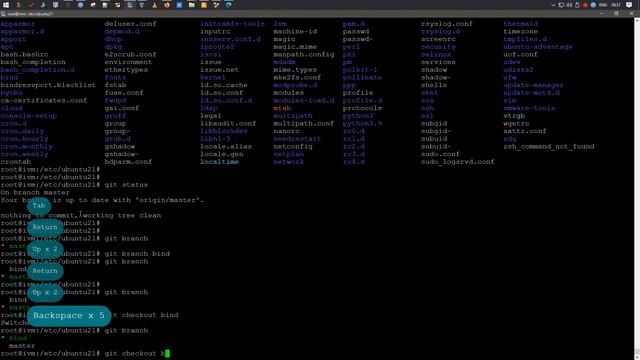Click 'timezone' file name
The height and width of the screenshot is (360, 640).
click(520, 31)
